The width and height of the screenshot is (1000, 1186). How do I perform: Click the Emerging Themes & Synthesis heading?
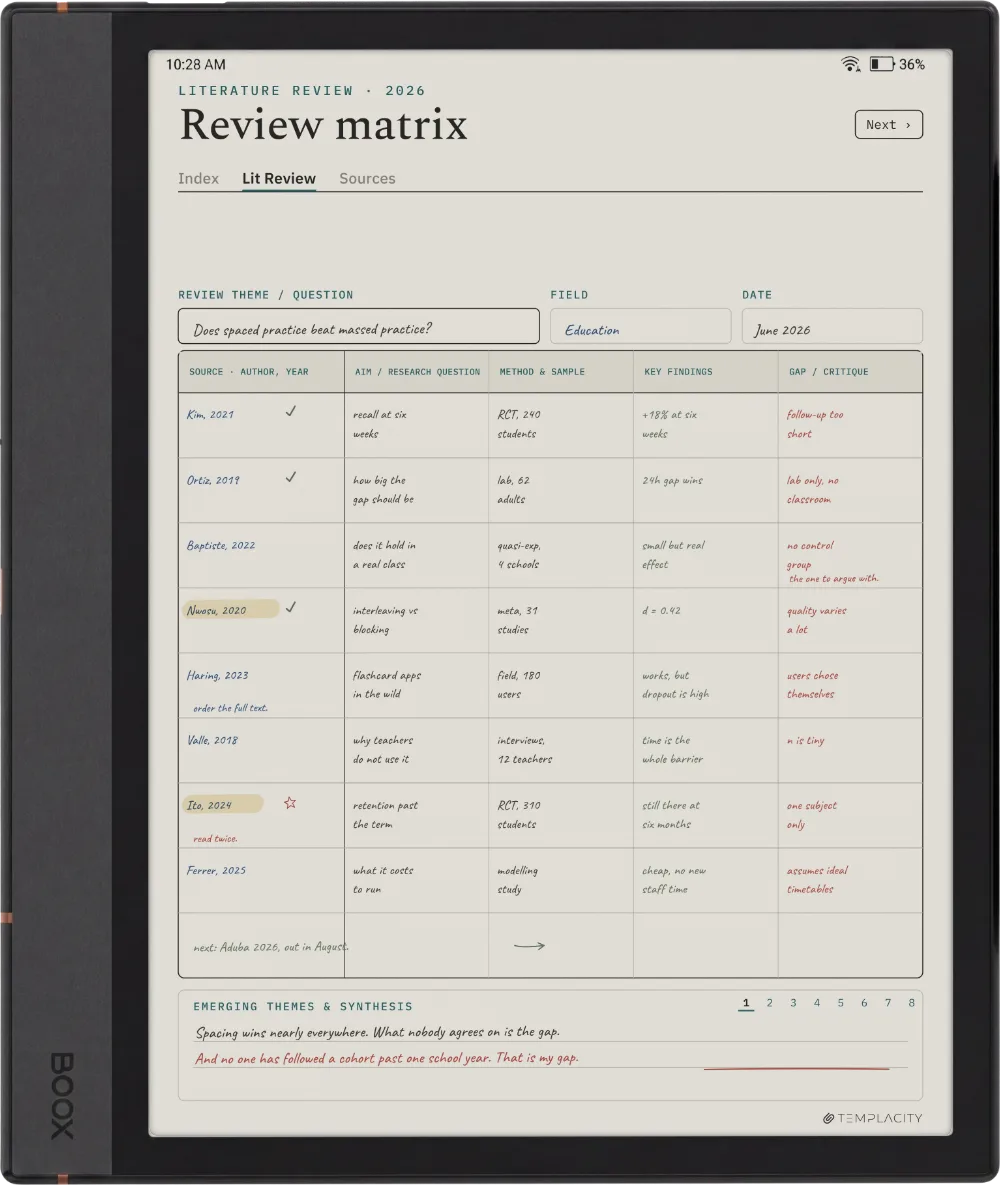coord(303,1007)
